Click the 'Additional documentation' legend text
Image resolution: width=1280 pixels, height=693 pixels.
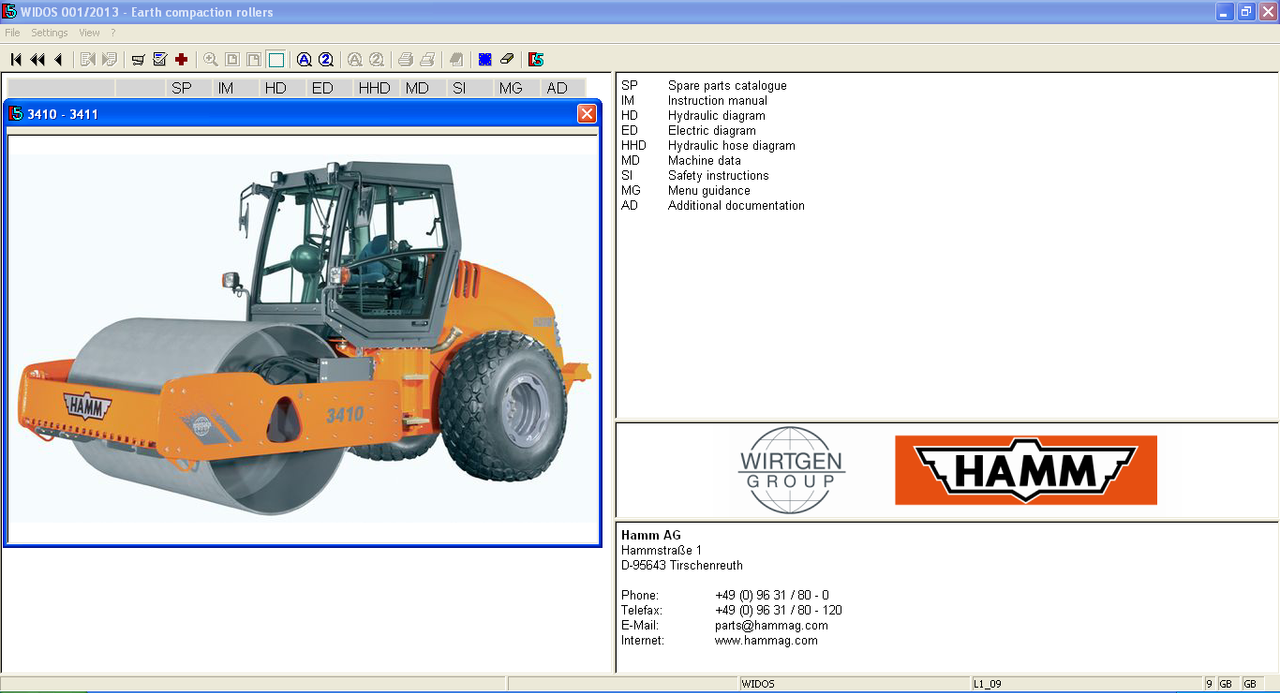[x=736, y=206]
